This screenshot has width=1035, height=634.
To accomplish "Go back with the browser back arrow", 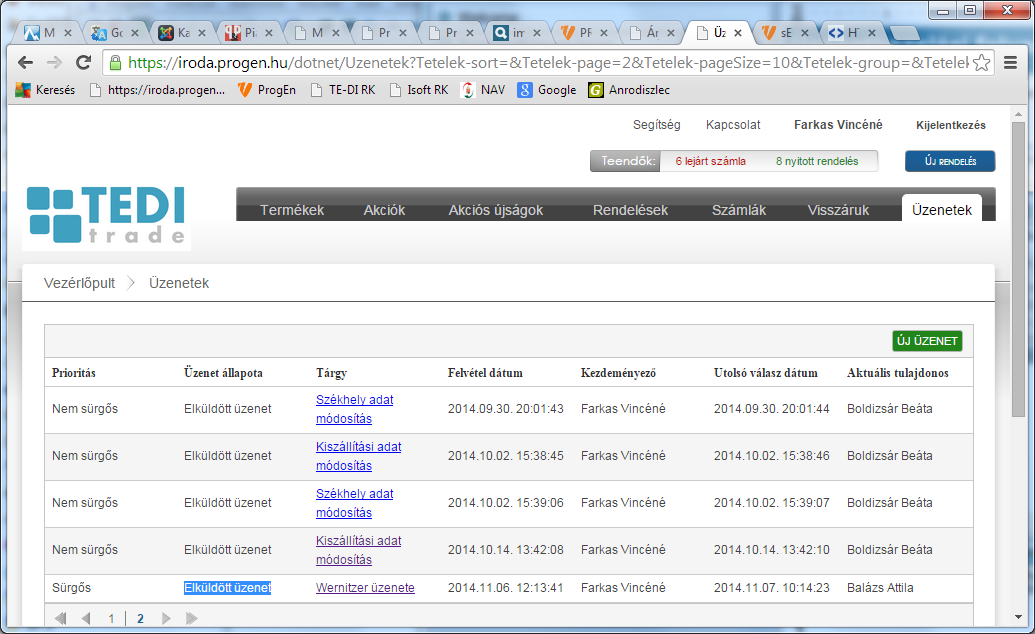I will coord(25,63).
